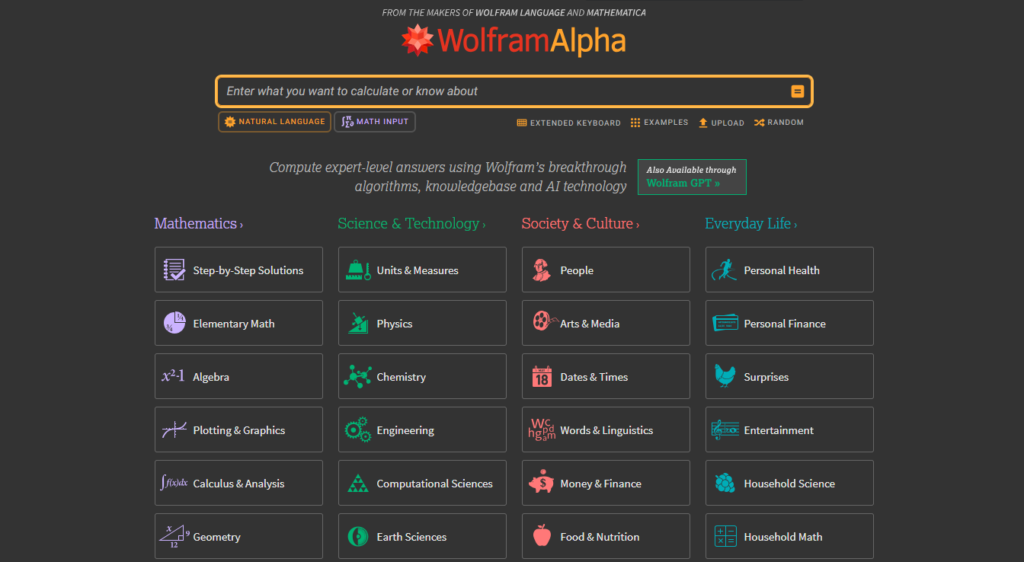
Task: Click the Units & Measures weight icon
Action: [358, 270]
